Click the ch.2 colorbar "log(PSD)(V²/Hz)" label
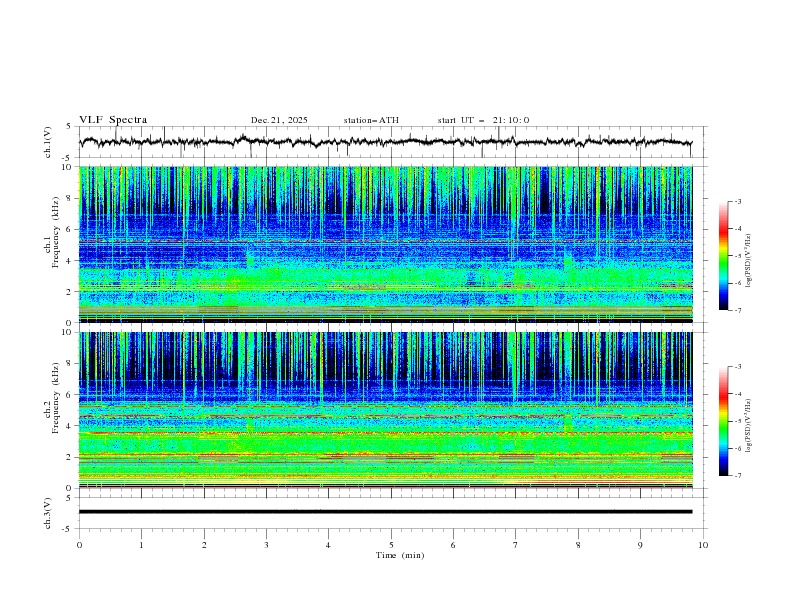 748,426
